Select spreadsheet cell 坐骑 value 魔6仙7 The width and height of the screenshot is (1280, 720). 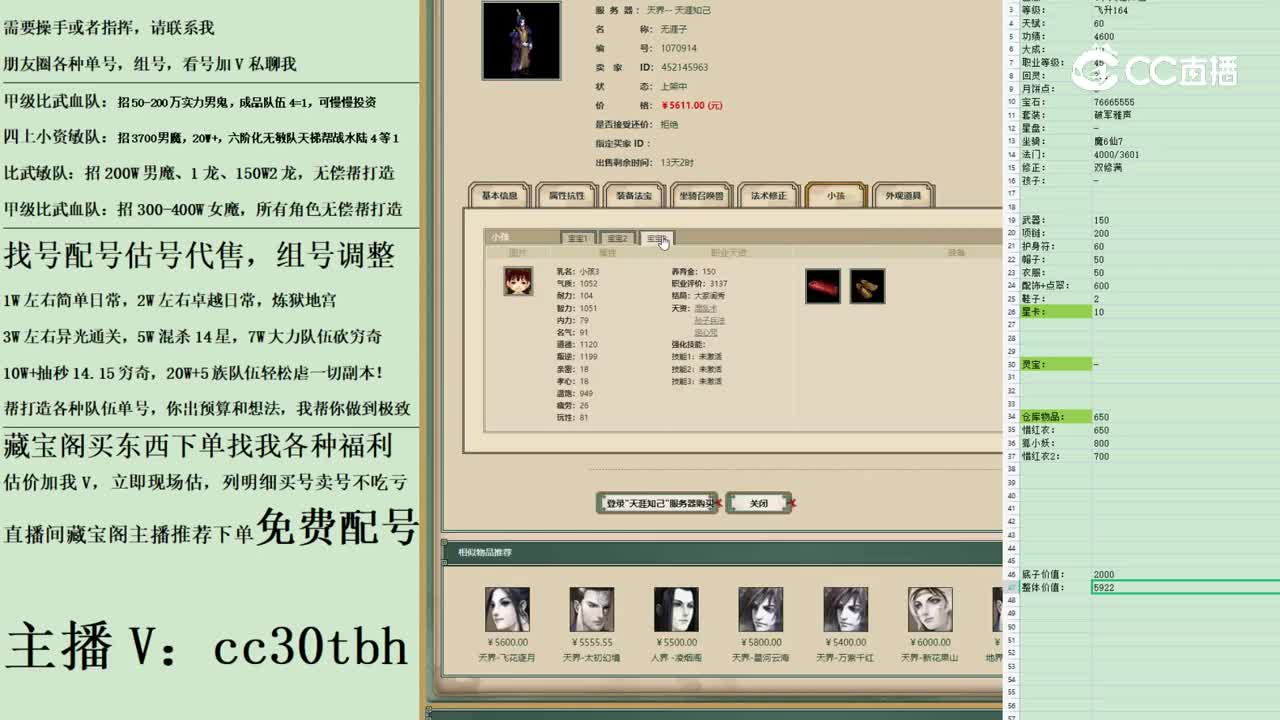coord(1185,142)
